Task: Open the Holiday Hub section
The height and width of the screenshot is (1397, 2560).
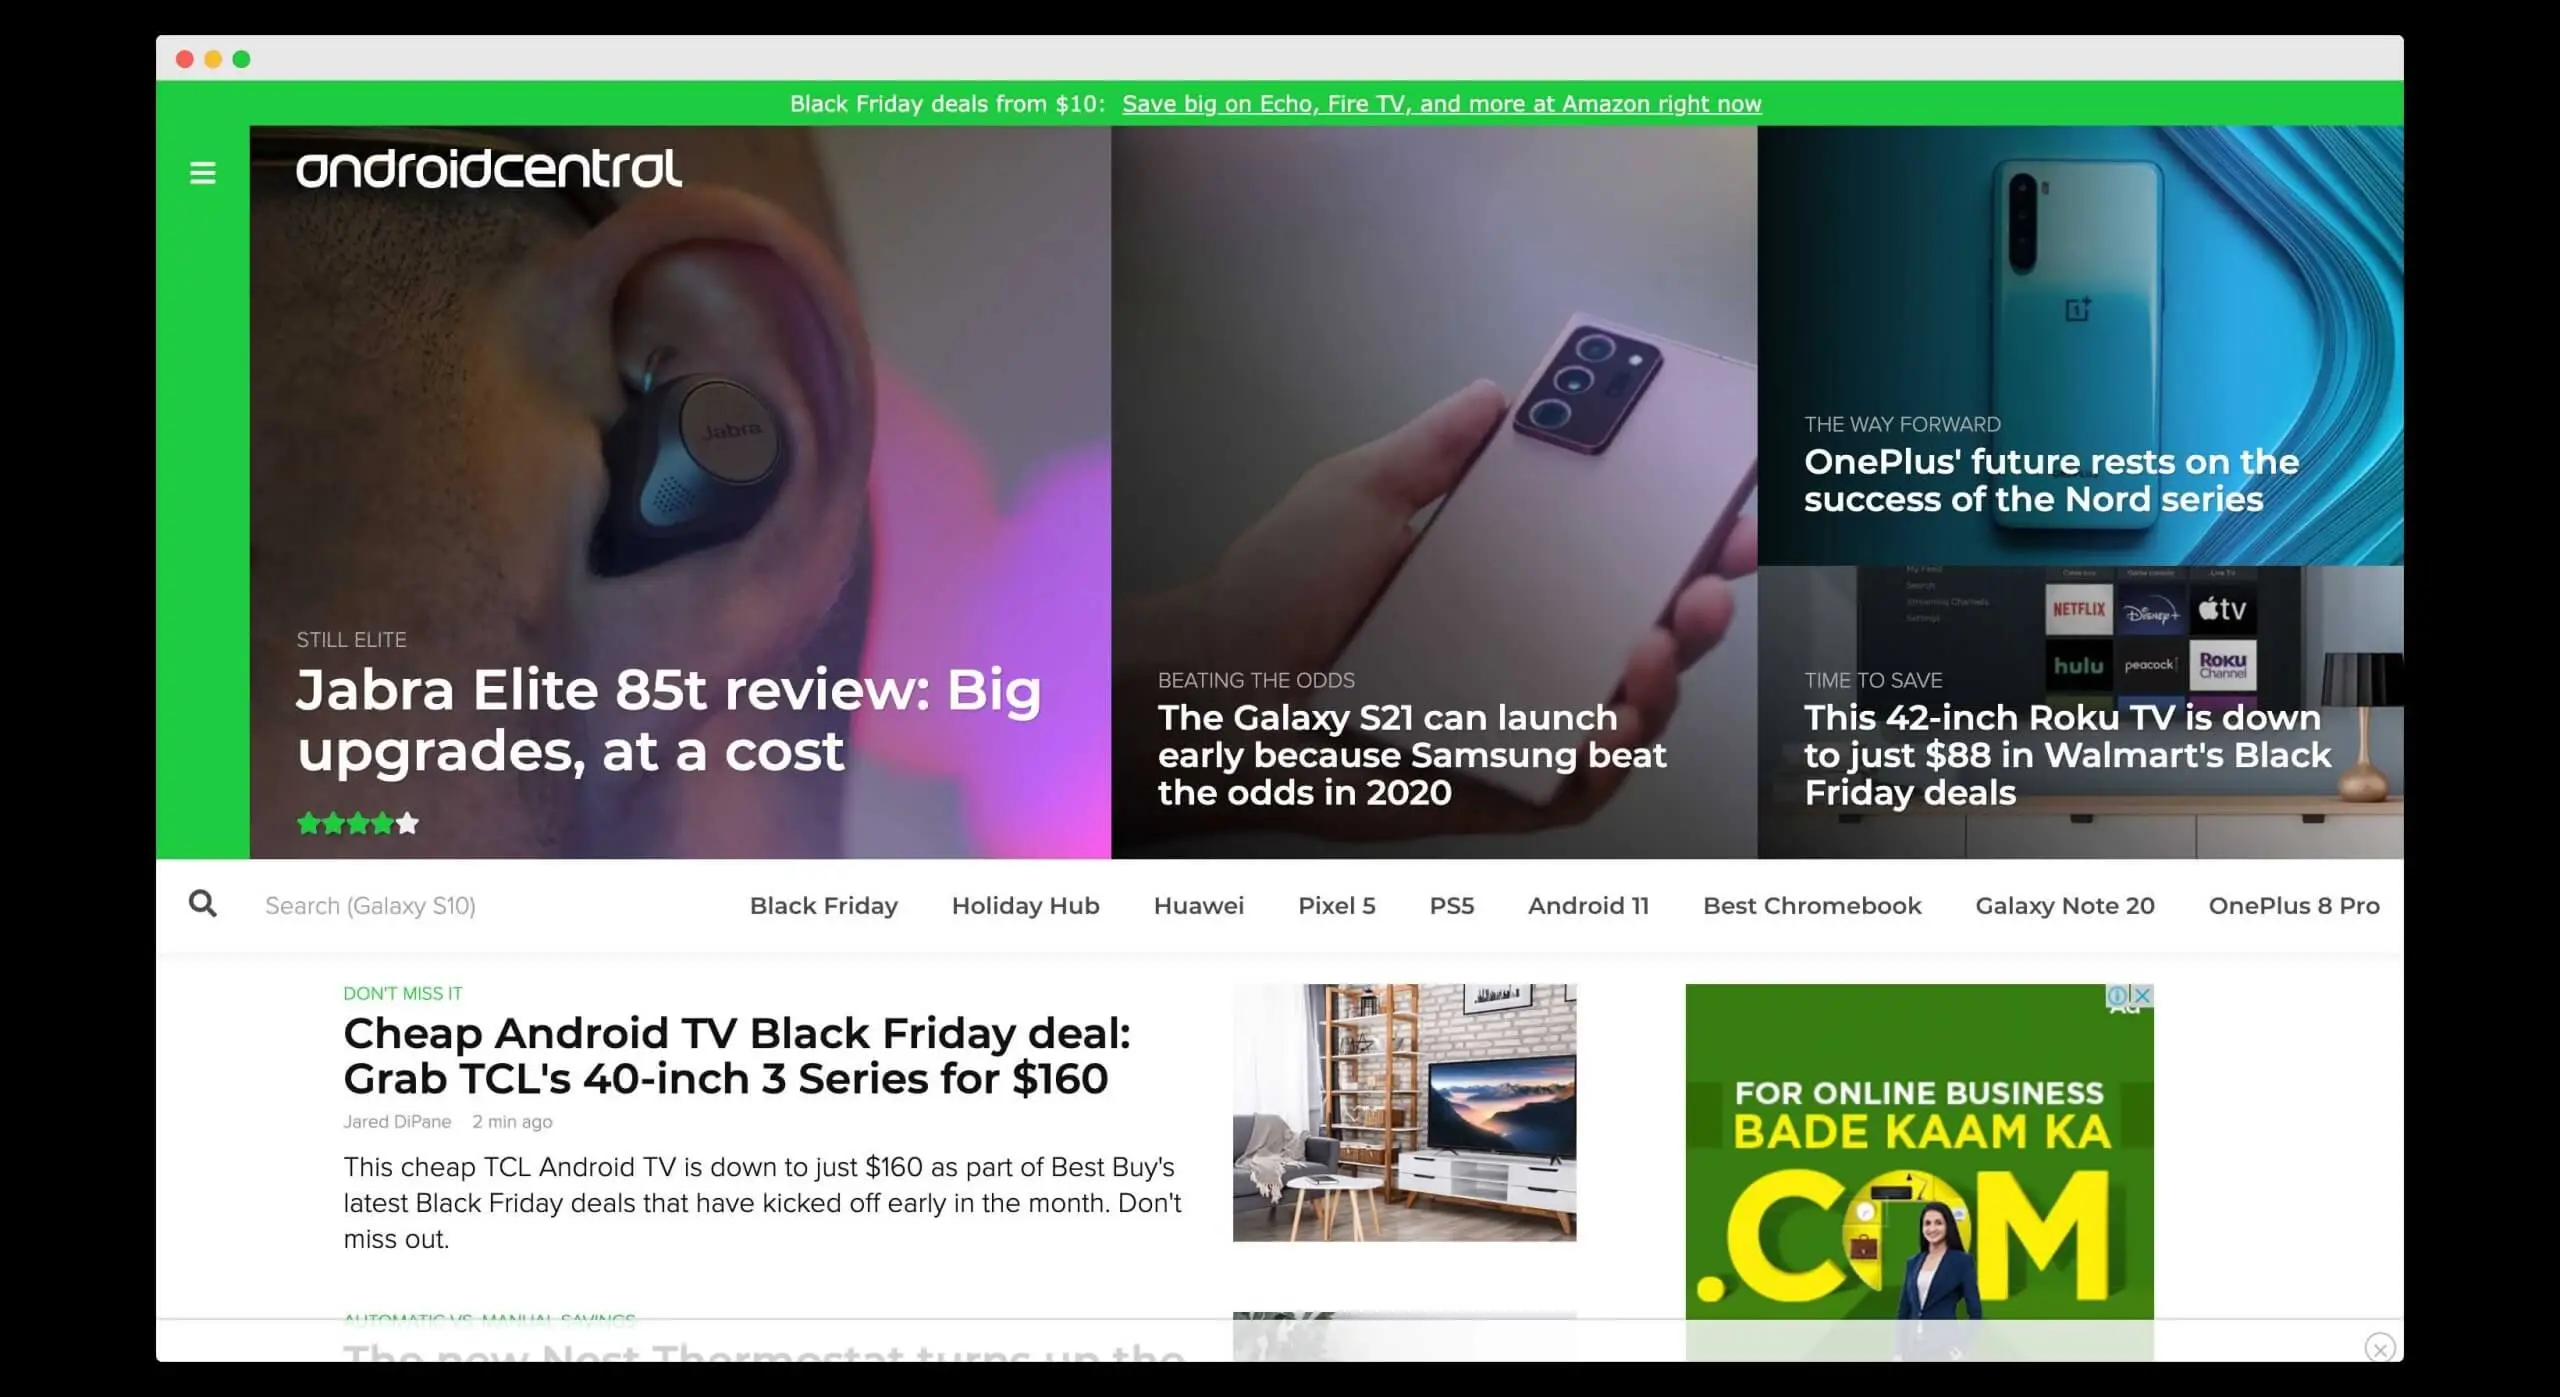Action: point(1024,905)
